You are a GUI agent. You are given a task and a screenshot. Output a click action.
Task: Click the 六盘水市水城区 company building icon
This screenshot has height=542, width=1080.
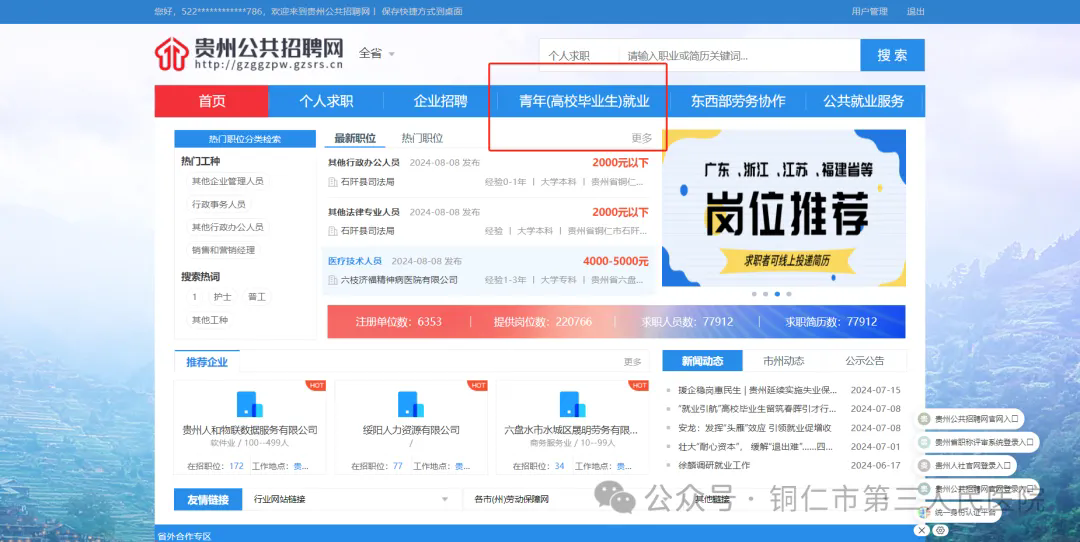[x=571, y=404]
